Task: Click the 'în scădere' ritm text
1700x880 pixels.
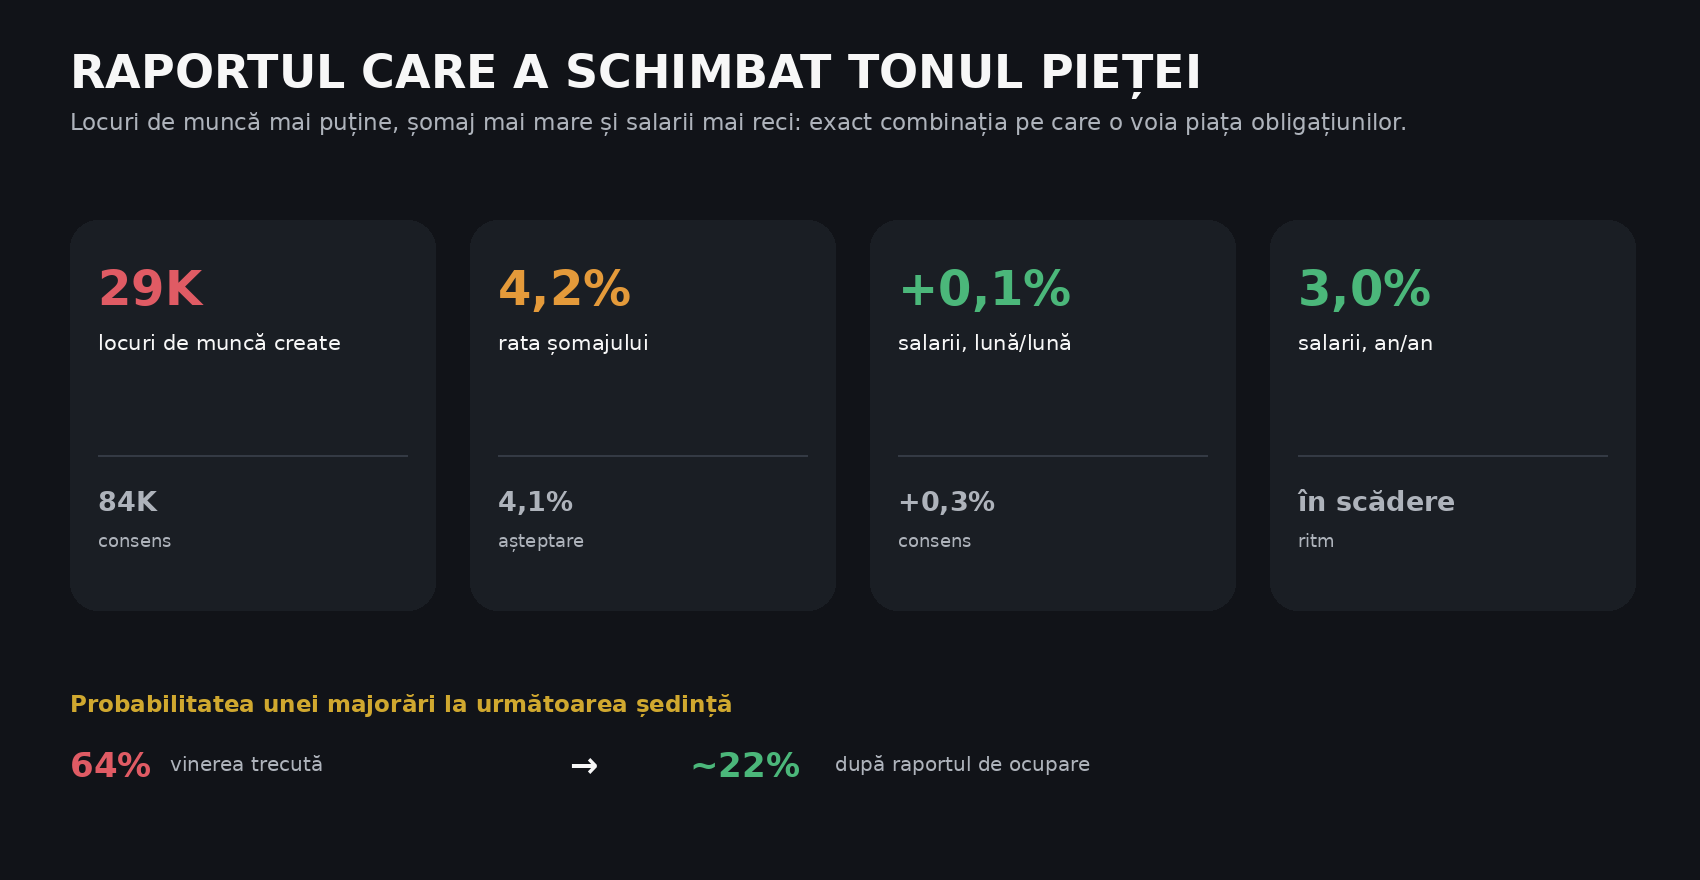Action: click(x=1376, y=502)
